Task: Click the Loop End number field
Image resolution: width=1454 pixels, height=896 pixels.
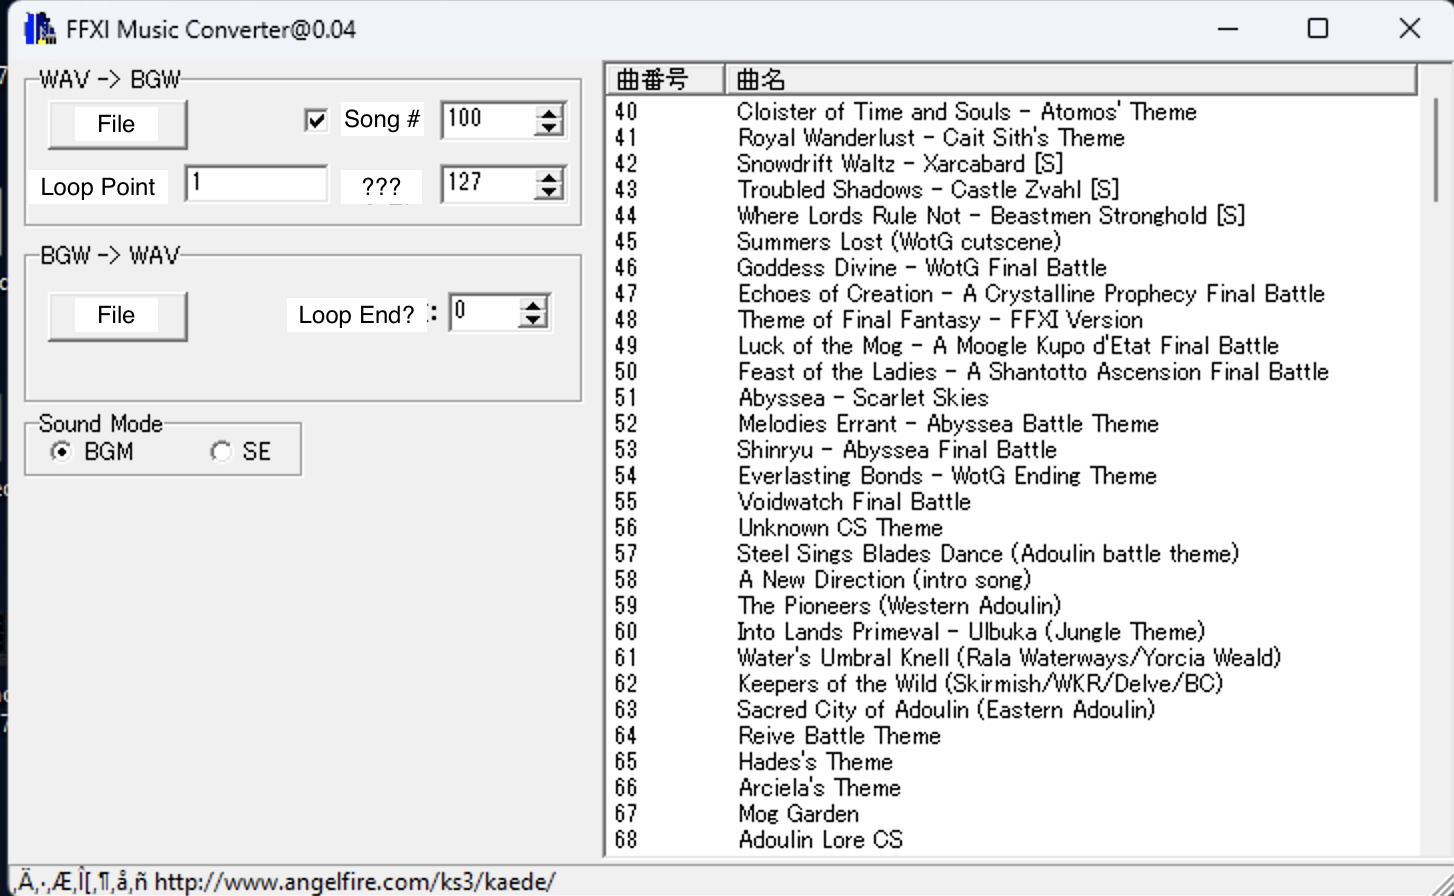Action: (x=485, y=312)
